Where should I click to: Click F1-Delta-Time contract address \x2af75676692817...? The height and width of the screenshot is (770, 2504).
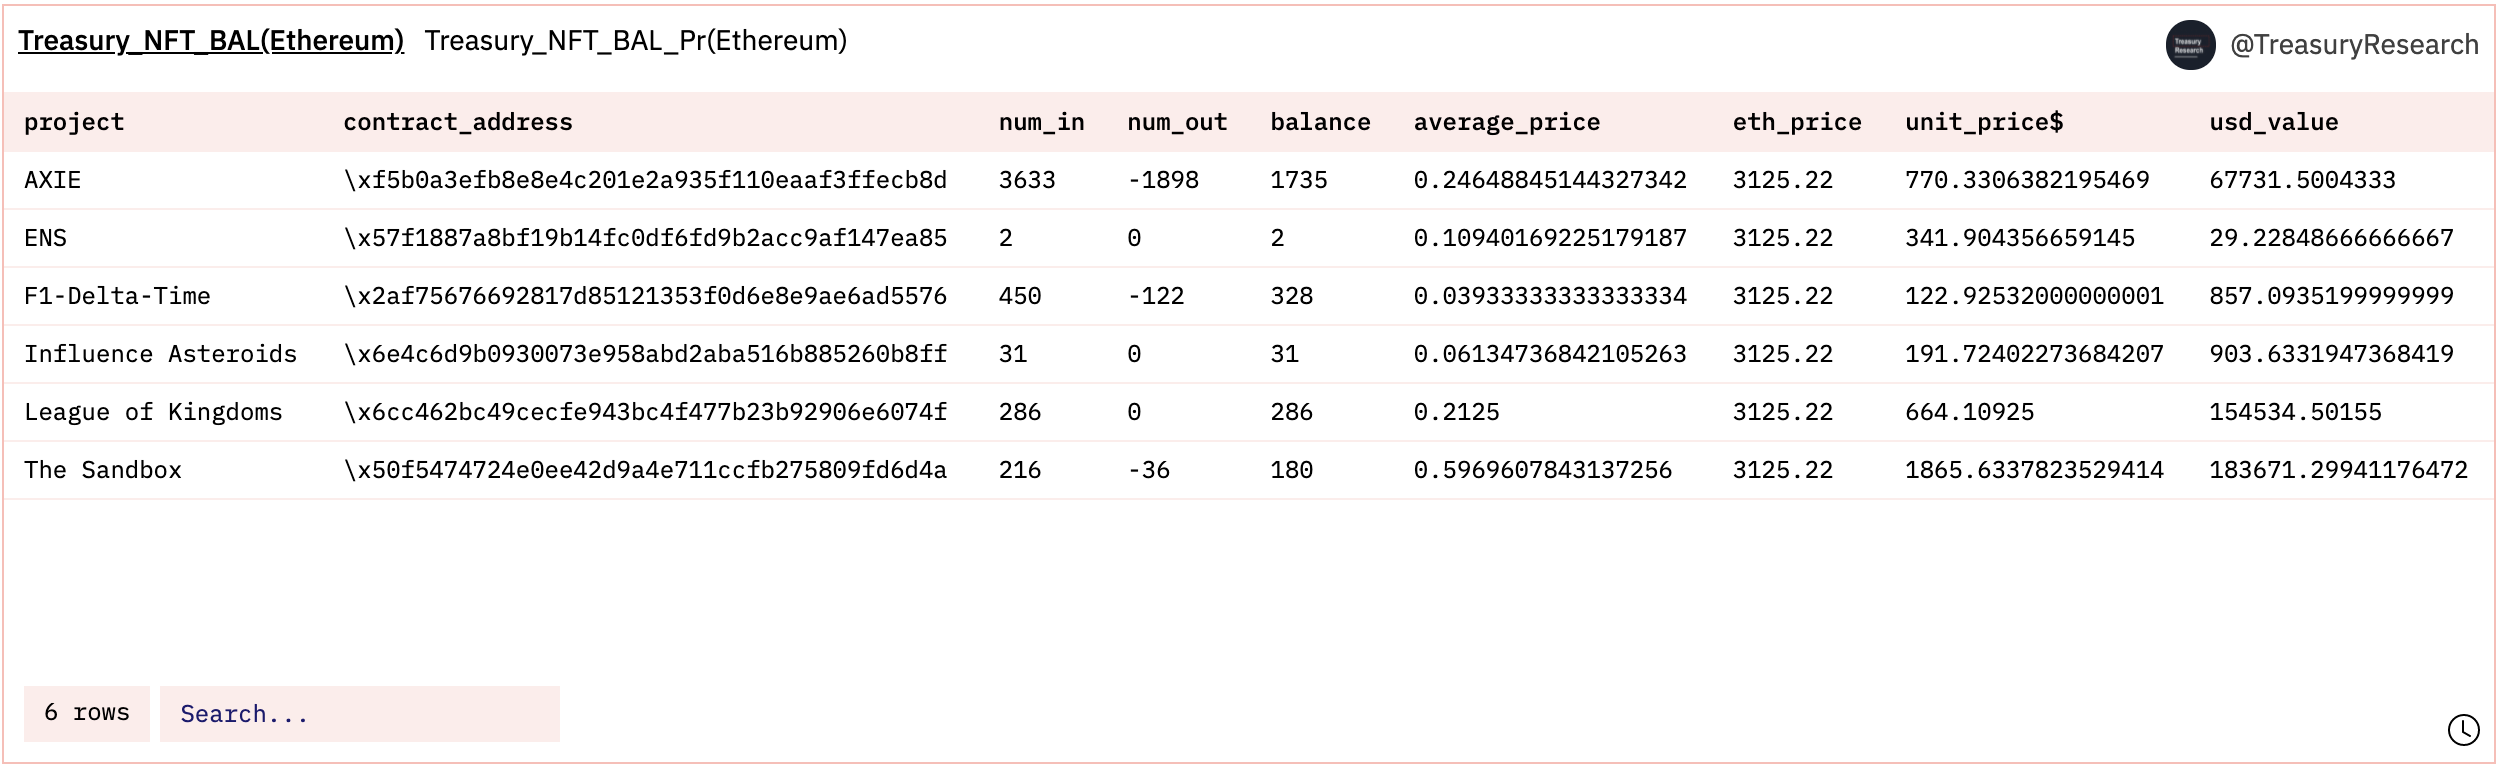click(x=645, y=296)
